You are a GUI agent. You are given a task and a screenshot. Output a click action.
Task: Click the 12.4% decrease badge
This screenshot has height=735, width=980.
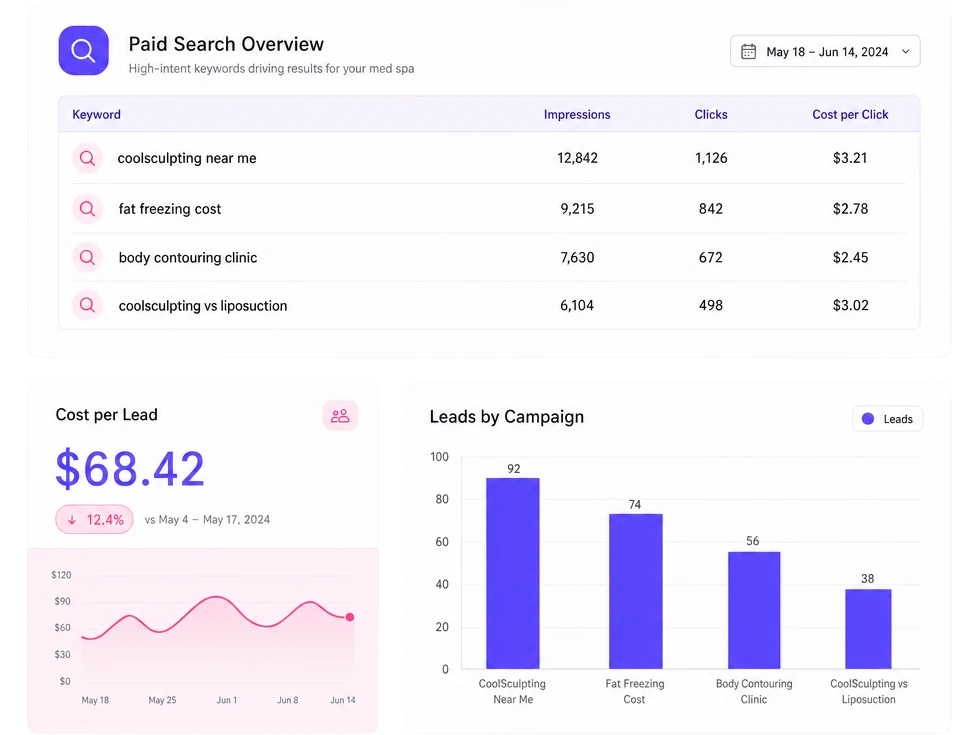[x=94, y=519]
